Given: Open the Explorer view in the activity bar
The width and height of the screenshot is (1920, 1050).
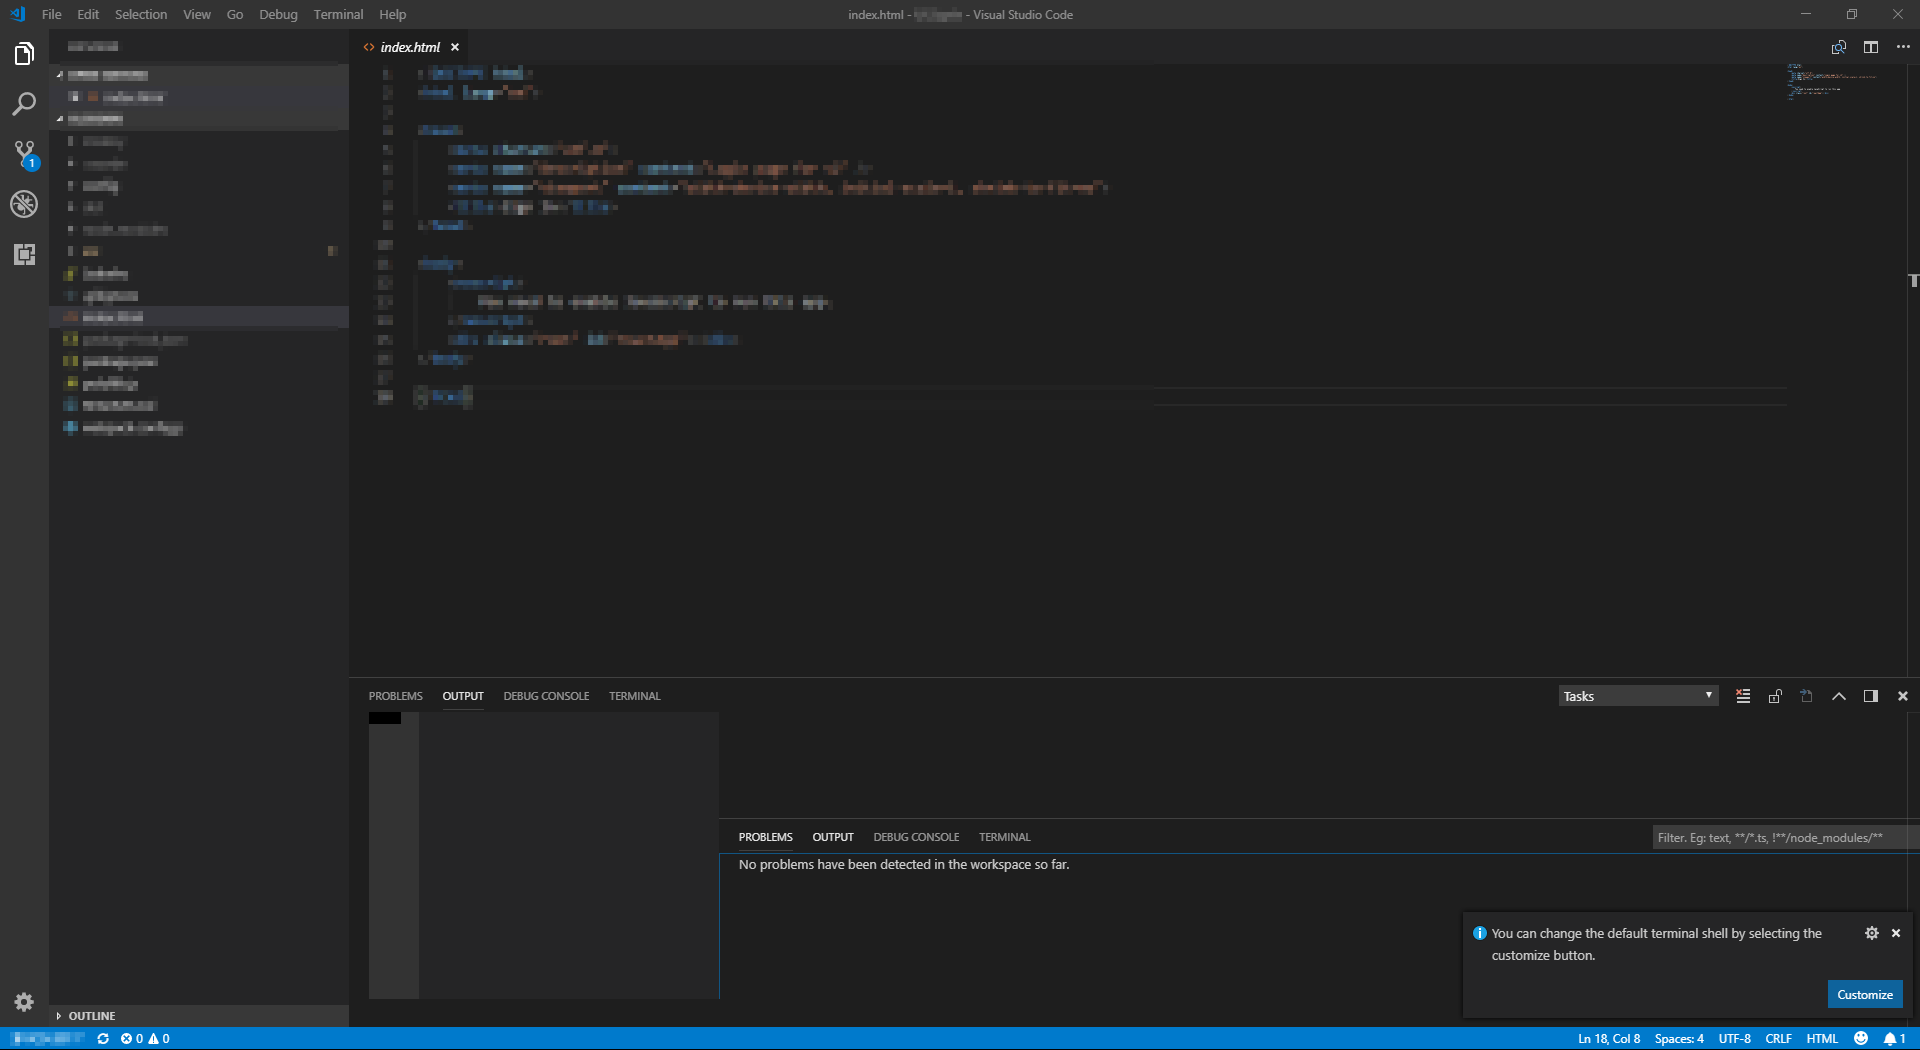Looking at the screenshot, I should [24, 54].
